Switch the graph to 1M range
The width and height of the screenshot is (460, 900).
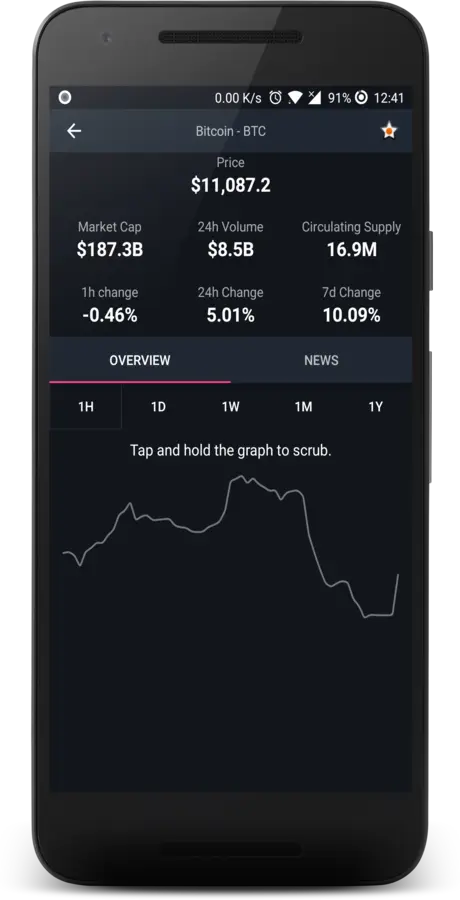coord(303,407)
